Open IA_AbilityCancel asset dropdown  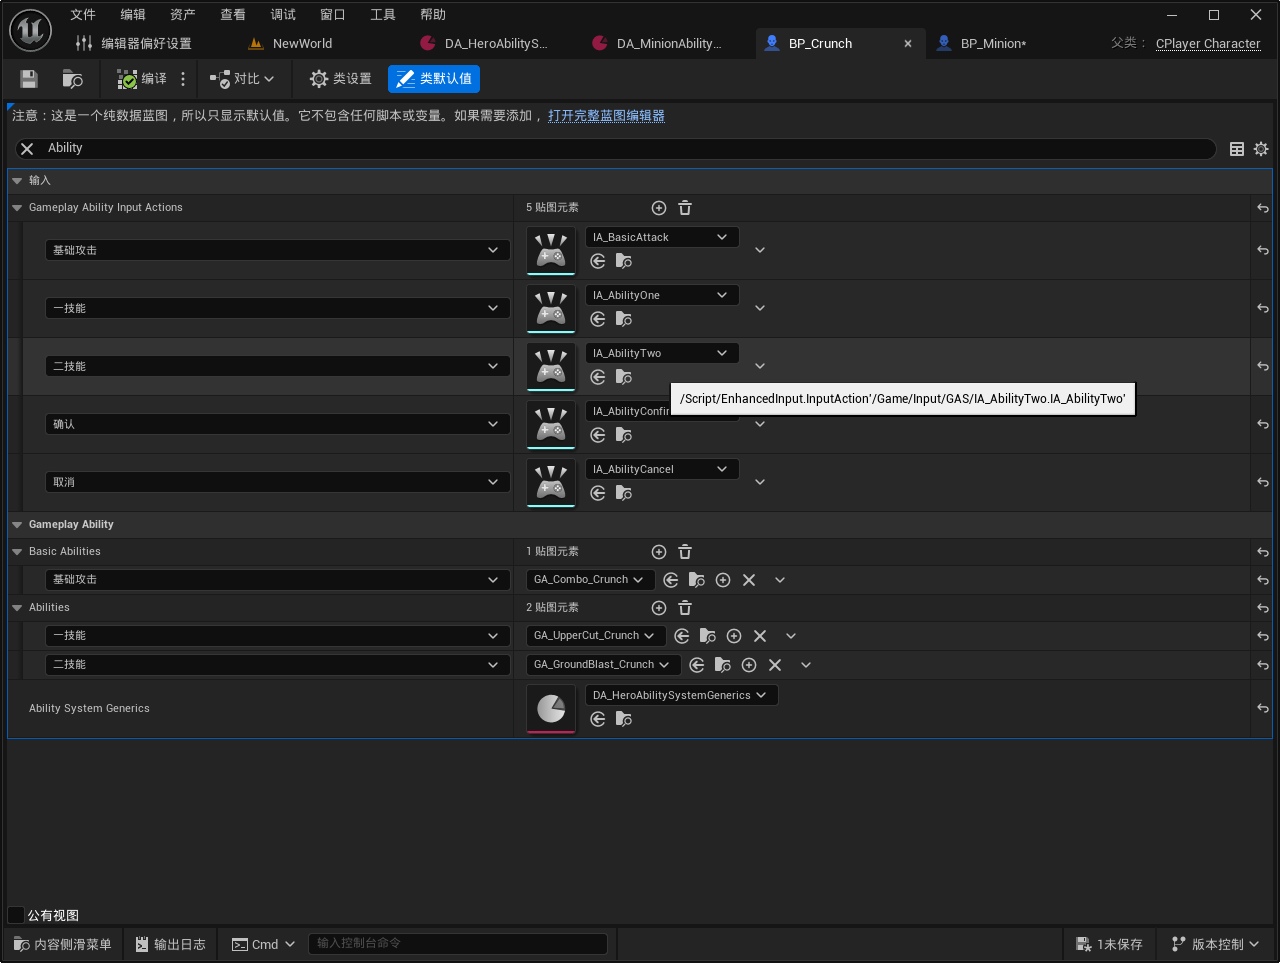pyautogui.click(x=662, y=469)
